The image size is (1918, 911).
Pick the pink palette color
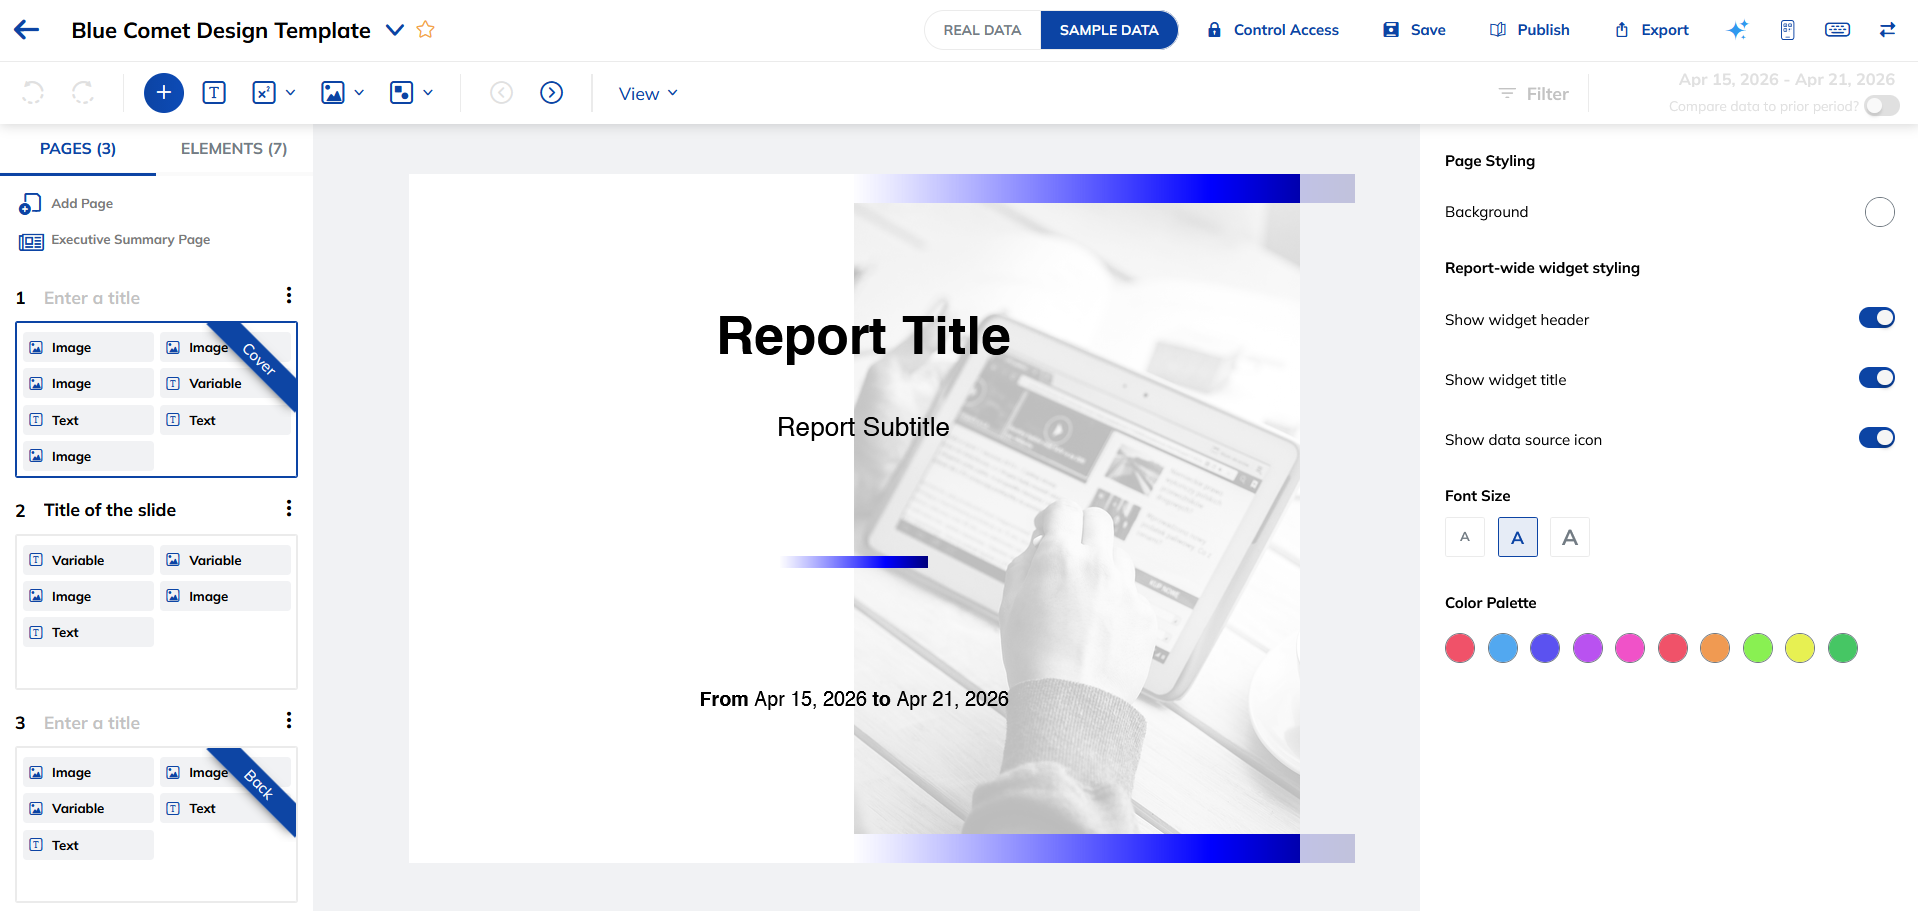[x=1630, y=648]
